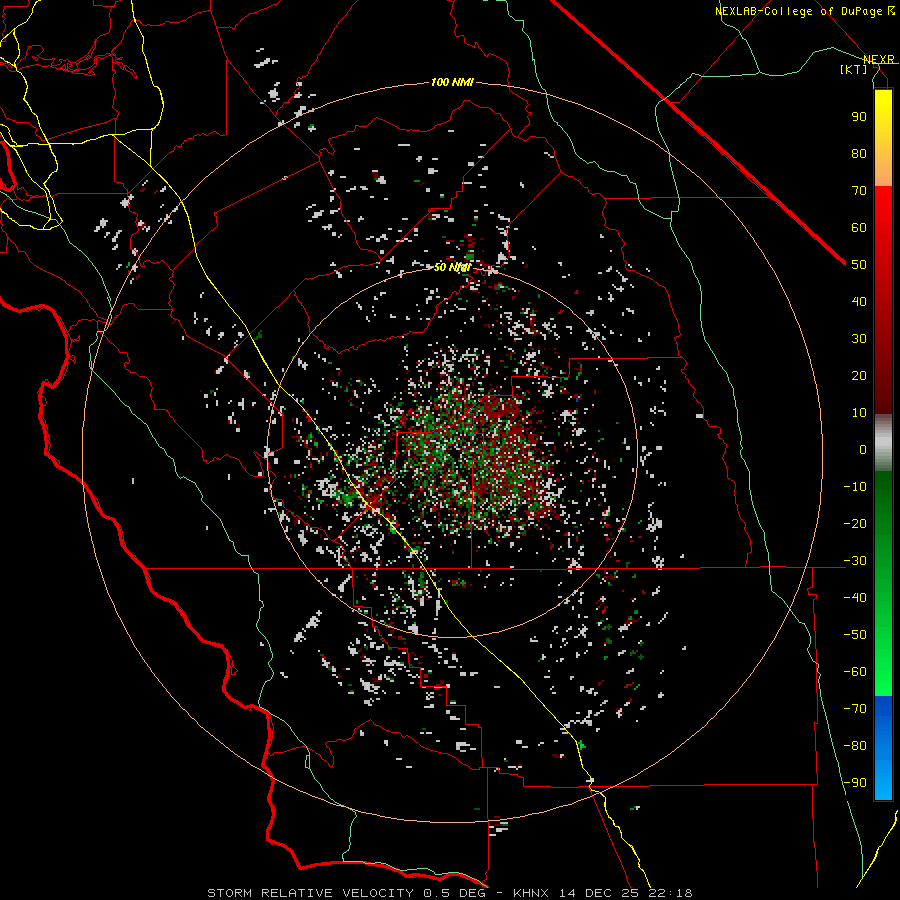Click the 90 knot scale value
The image size is (900, 900).
pos(859,117)
